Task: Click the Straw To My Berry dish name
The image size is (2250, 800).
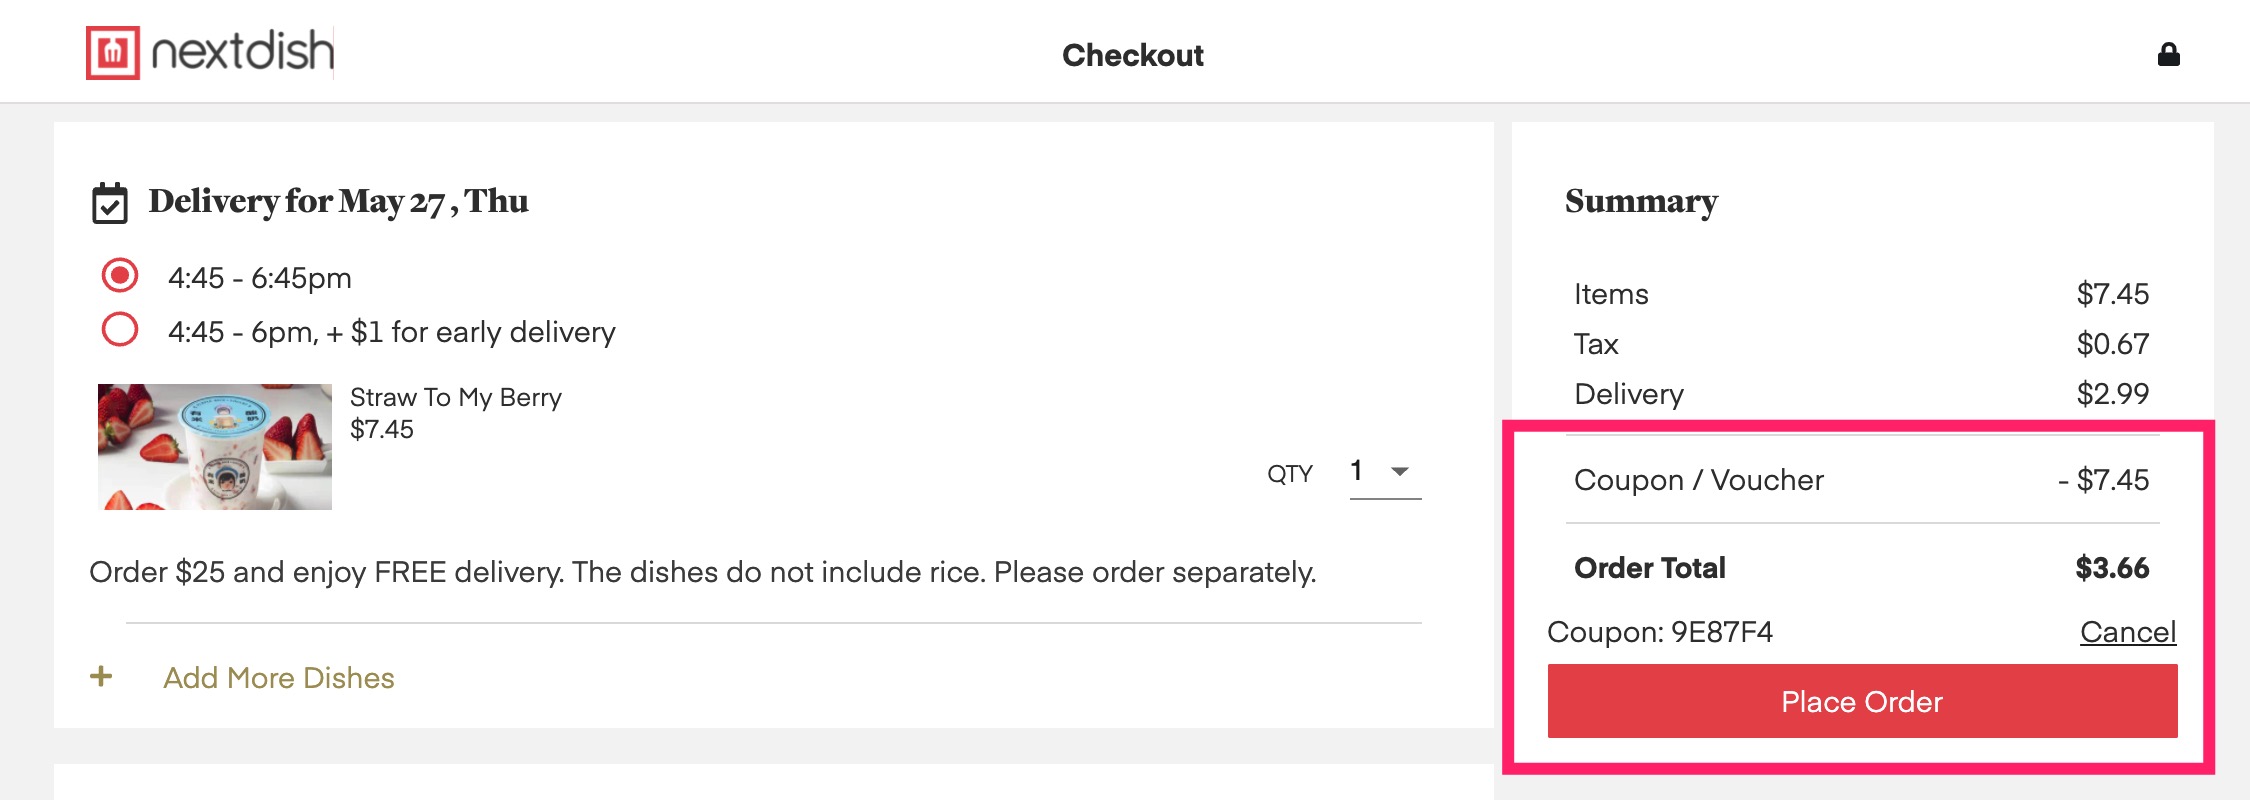Action: click(x=456, y=397)
